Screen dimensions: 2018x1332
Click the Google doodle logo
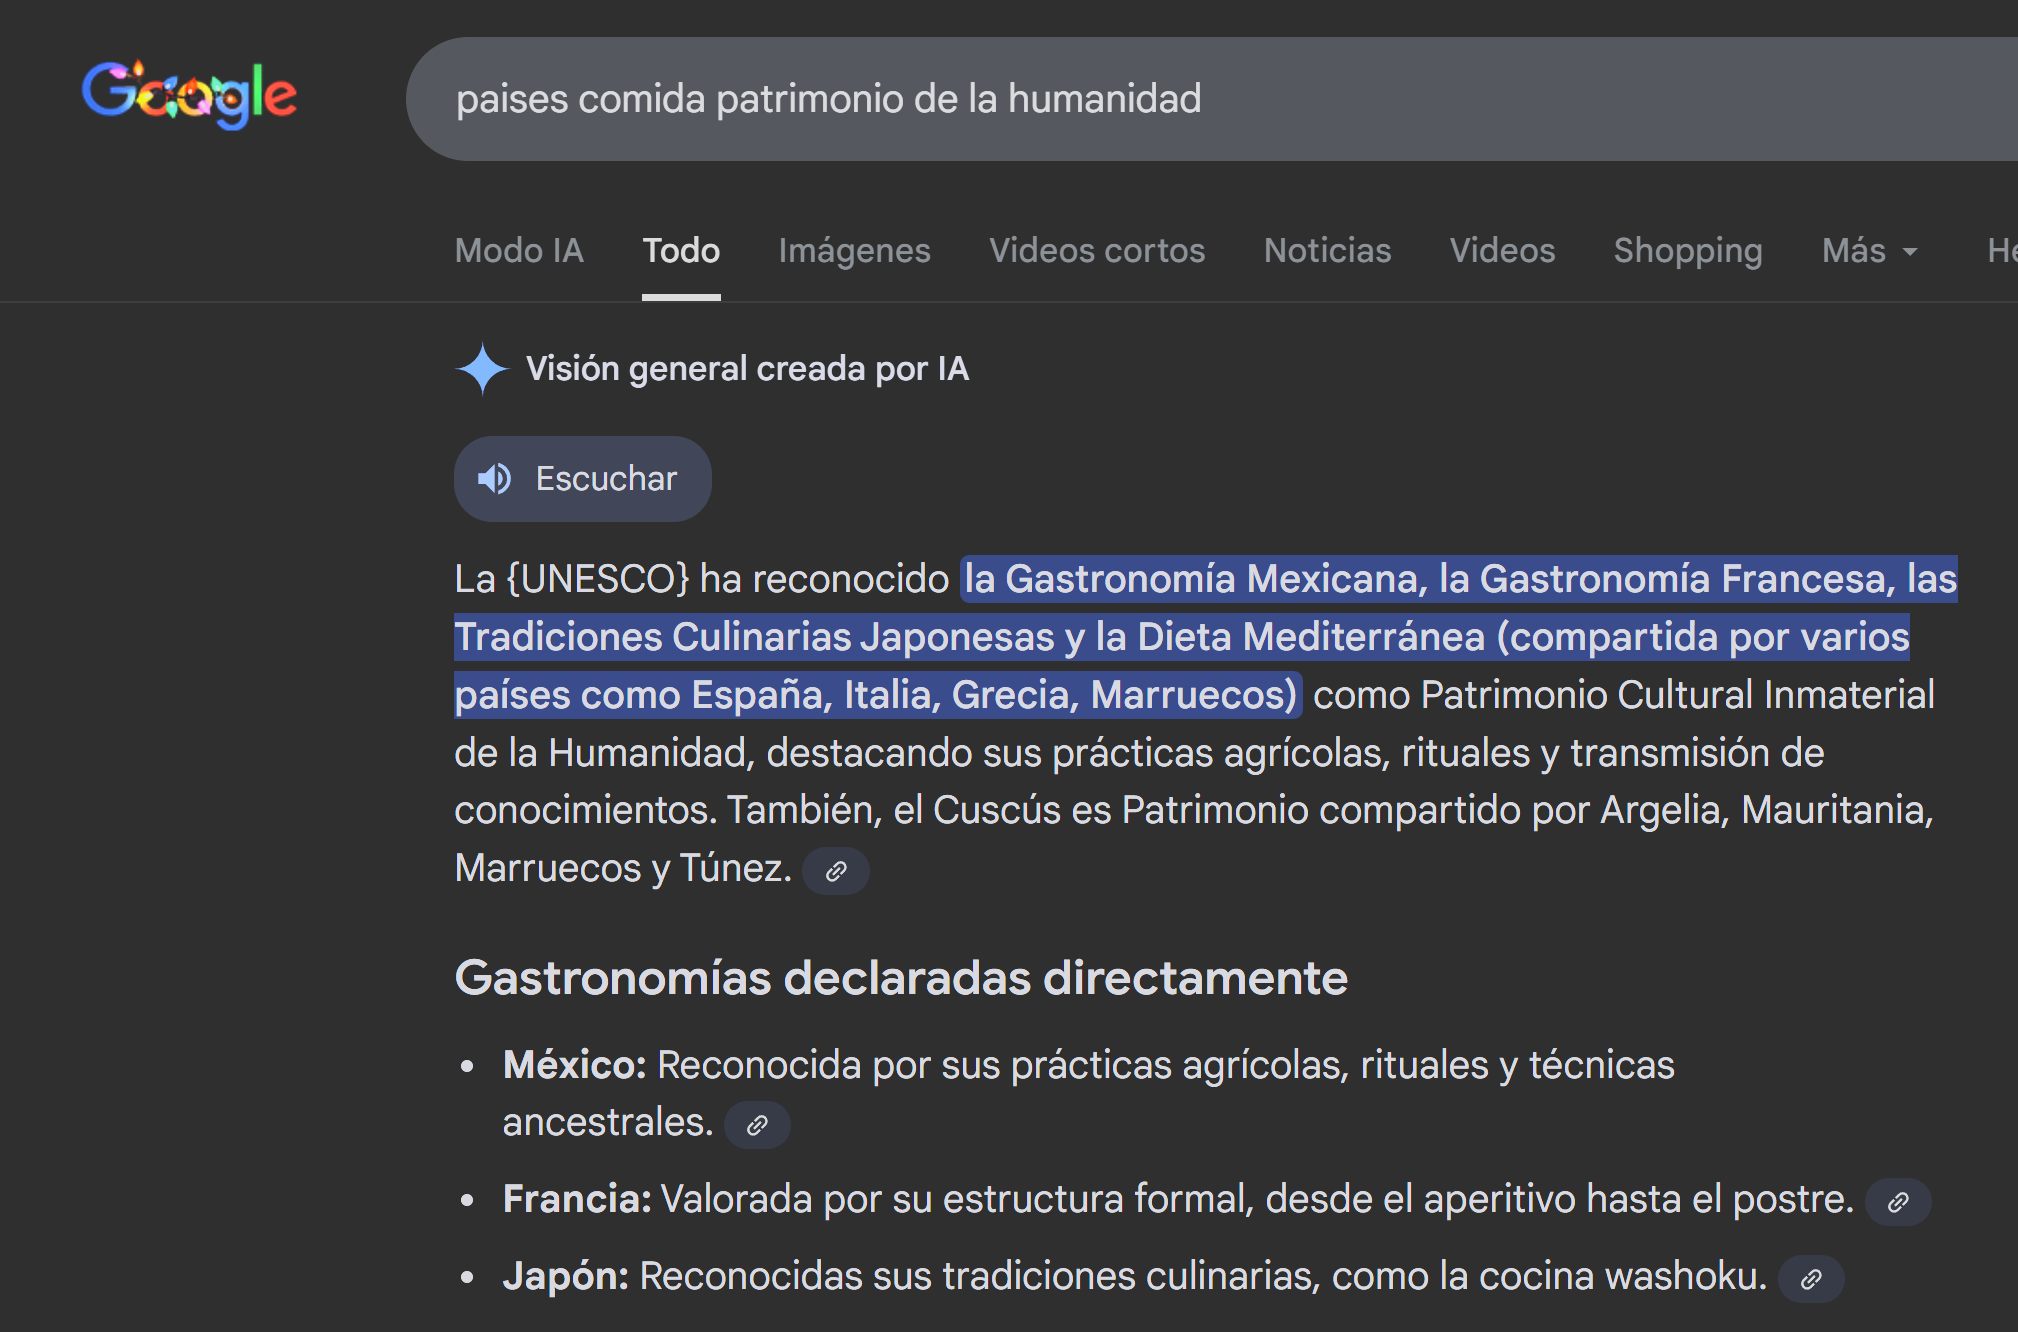(x=189, y=94)
